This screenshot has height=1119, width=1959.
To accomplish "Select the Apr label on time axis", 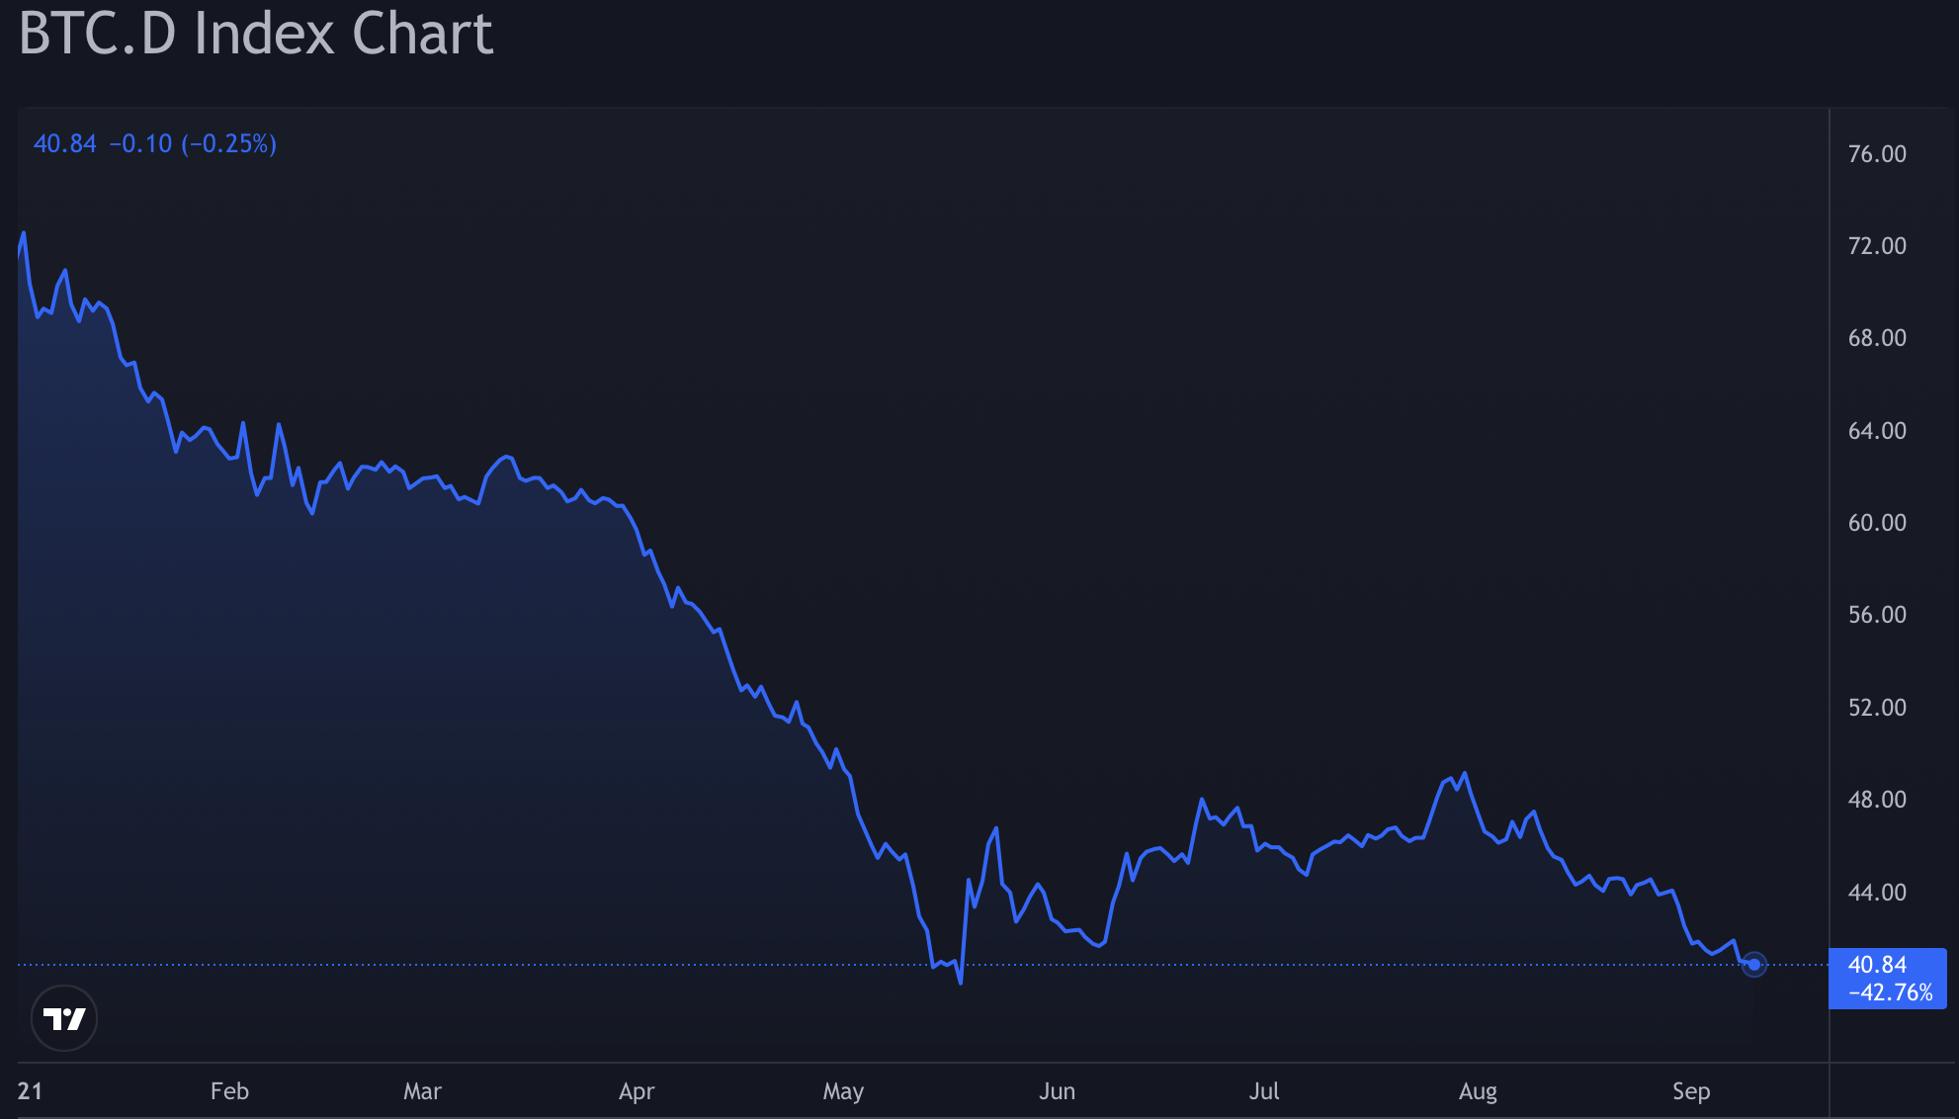I will (636, 1091).
